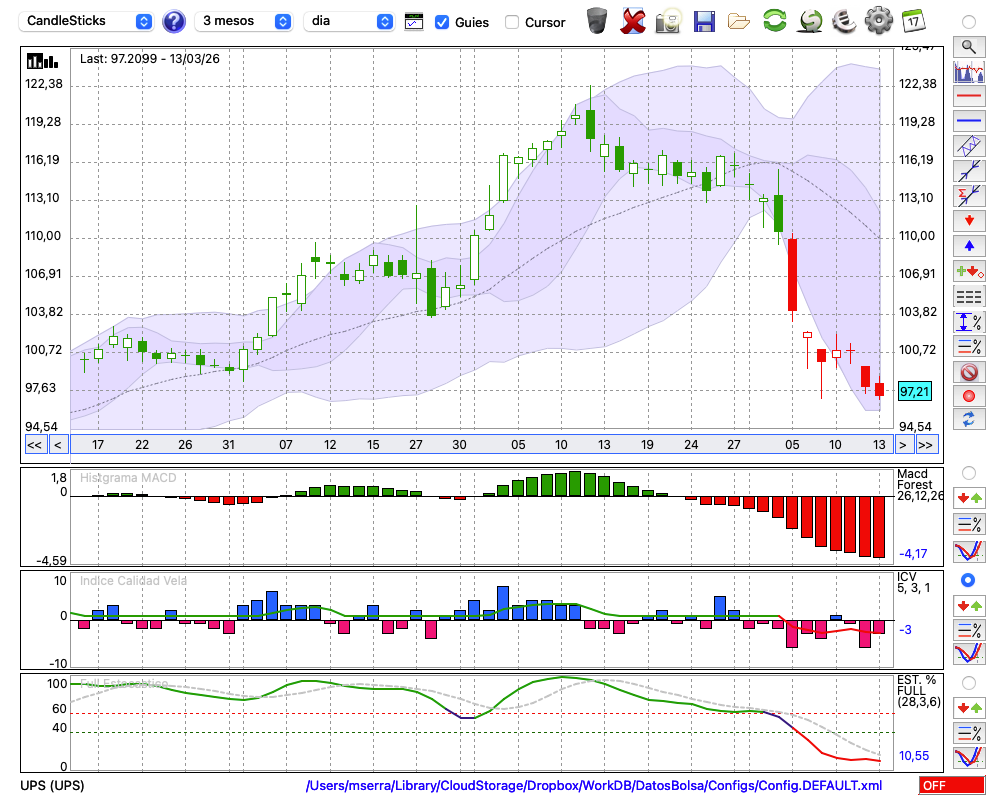Step chart forward with > button

coord(902,445)
